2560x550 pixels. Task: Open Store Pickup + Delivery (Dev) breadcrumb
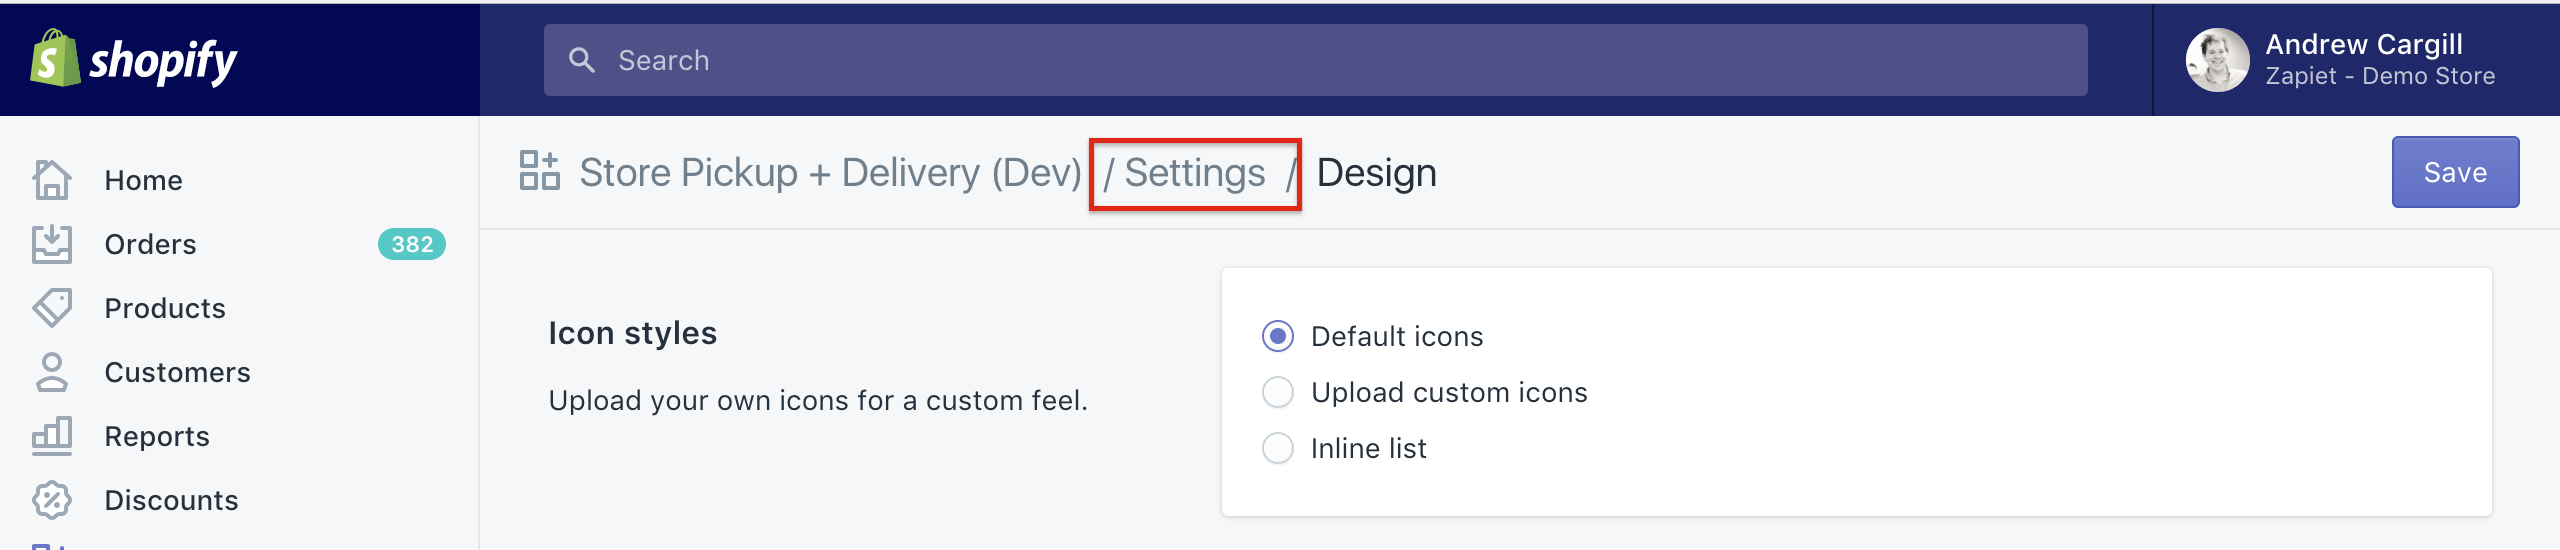pos(830,173)
